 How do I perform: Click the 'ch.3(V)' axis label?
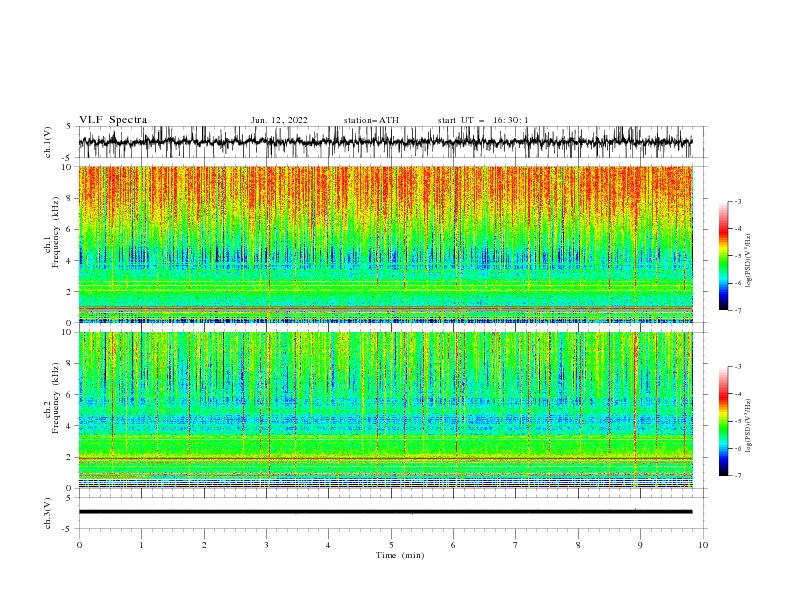pyautogui.click(x=48, y=513)
